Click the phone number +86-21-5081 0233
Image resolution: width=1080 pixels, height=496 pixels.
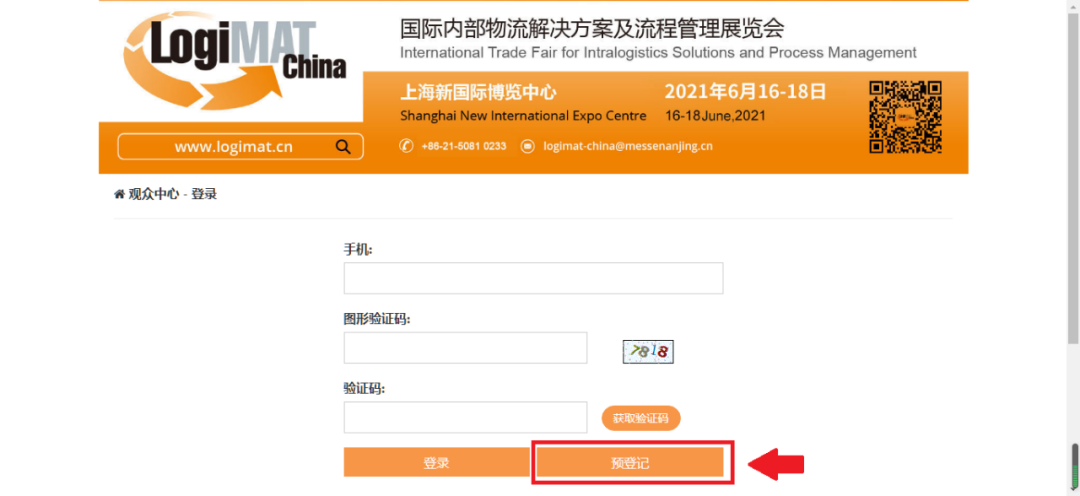[464, 146]
